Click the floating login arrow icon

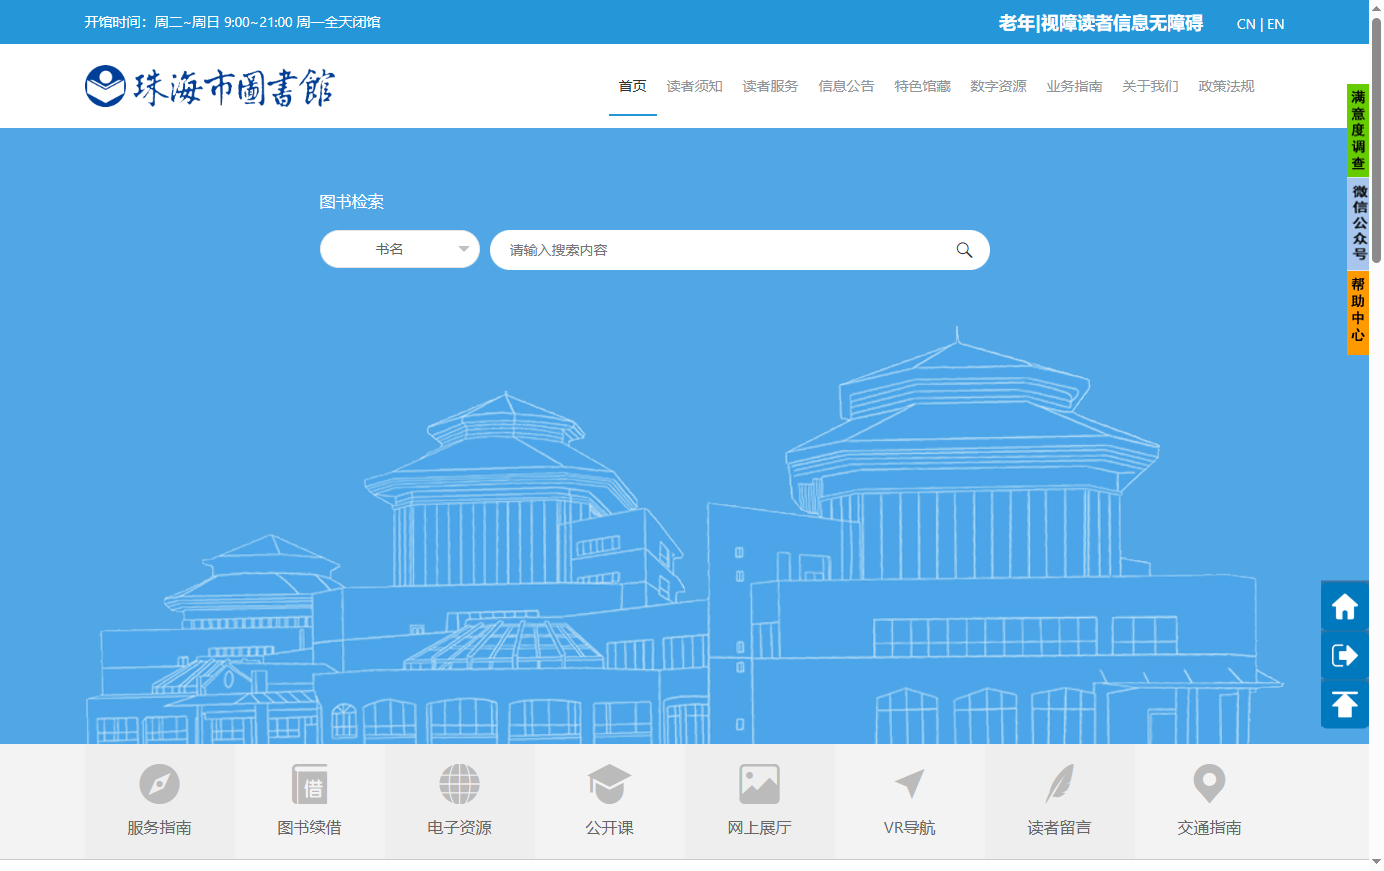pyautogui.click(x=1345, y=655)
